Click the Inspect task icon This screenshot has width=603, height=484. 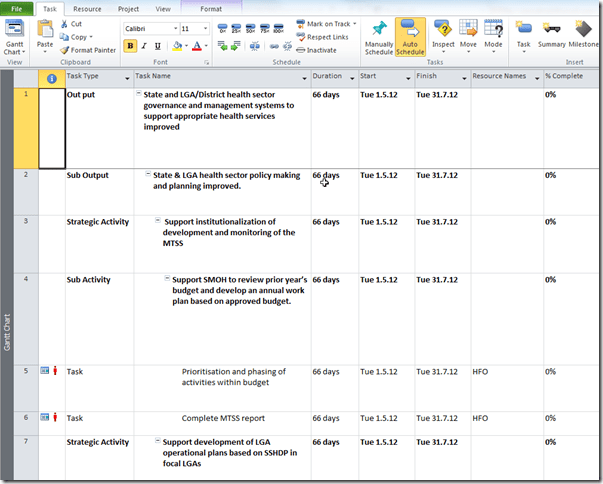click(442, 30)
